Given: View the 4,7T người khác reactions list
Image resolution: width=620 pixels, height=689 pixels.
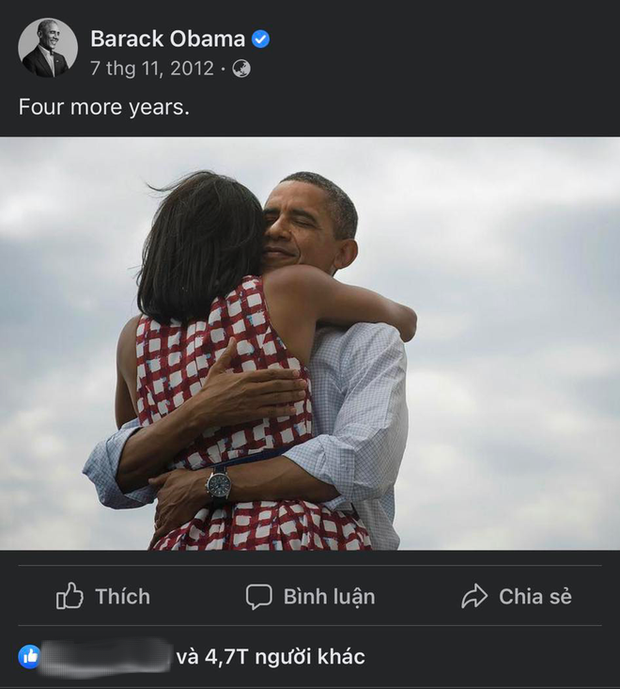Looking at the screenshot, I should click(x=270, y=657).
